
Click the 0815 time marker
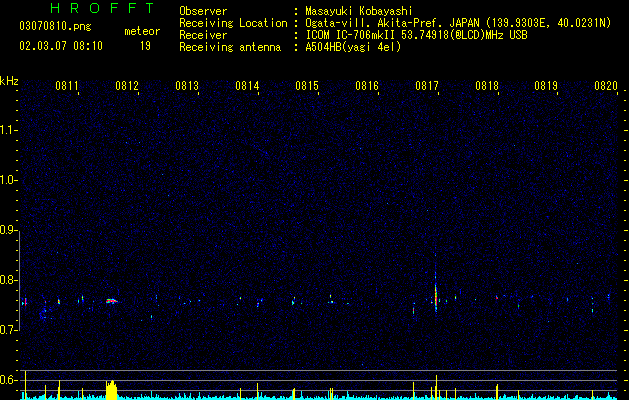click(307, 86)
